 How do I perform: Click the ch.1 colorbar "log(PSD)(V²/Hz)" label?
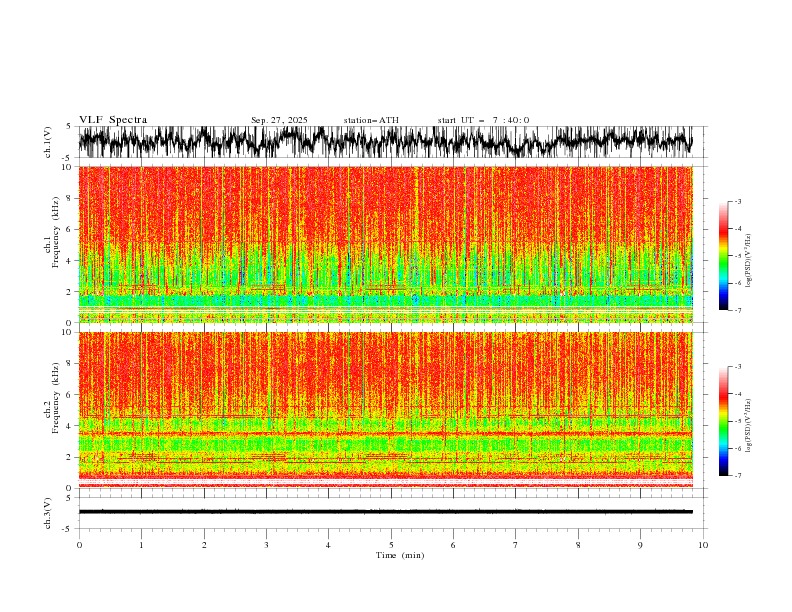(748, 261)
